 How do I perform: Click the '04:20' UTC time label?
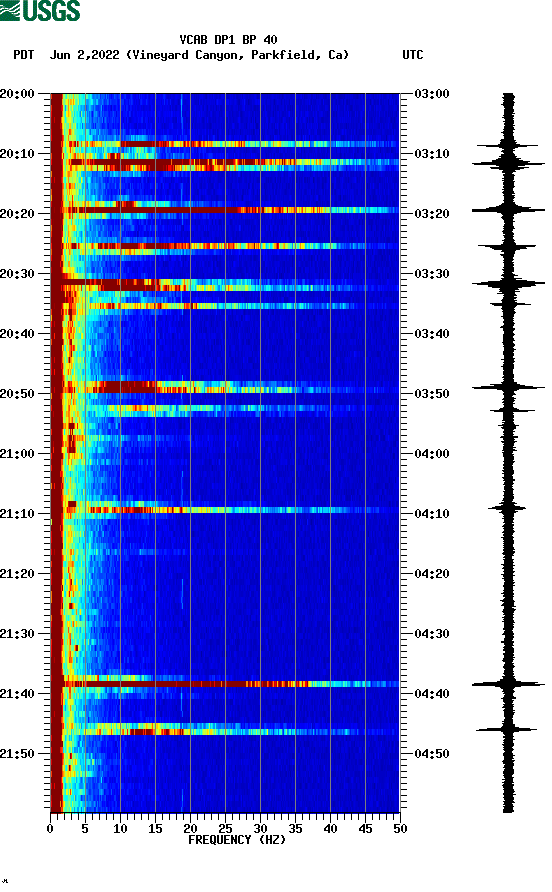click(x=432, y=574)
